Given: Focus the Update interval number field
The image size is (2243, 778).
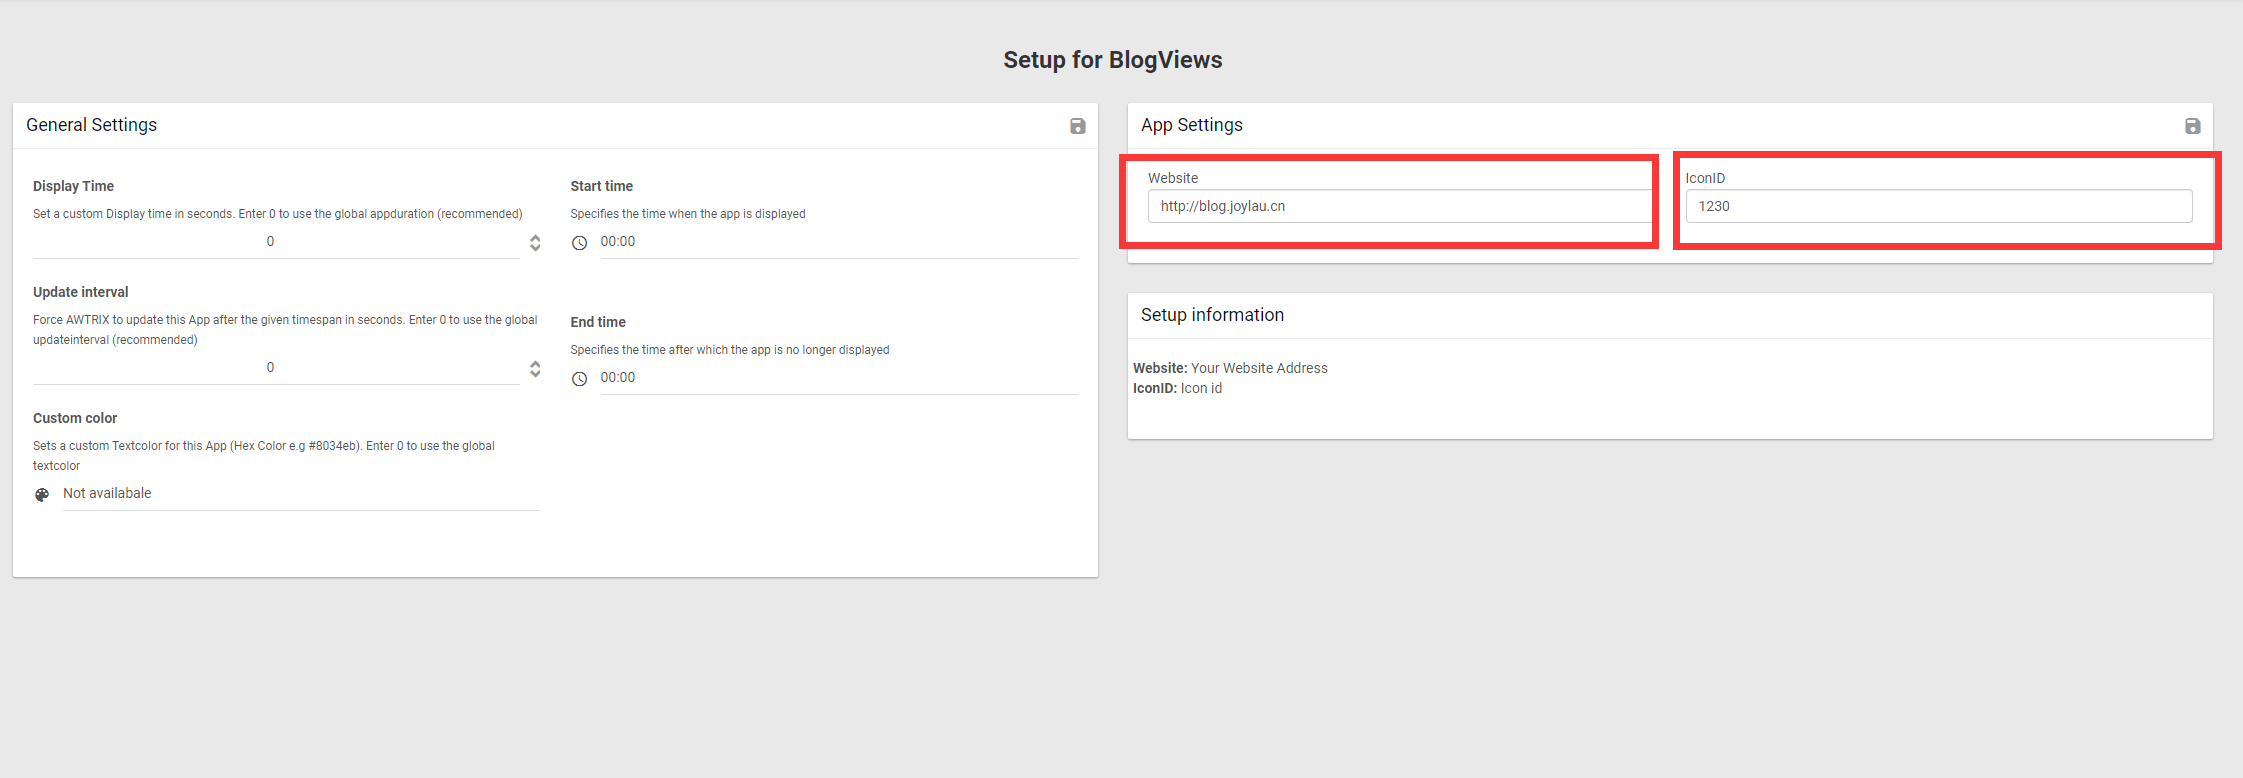Looking at the screenshot, I should pos(270,368).
